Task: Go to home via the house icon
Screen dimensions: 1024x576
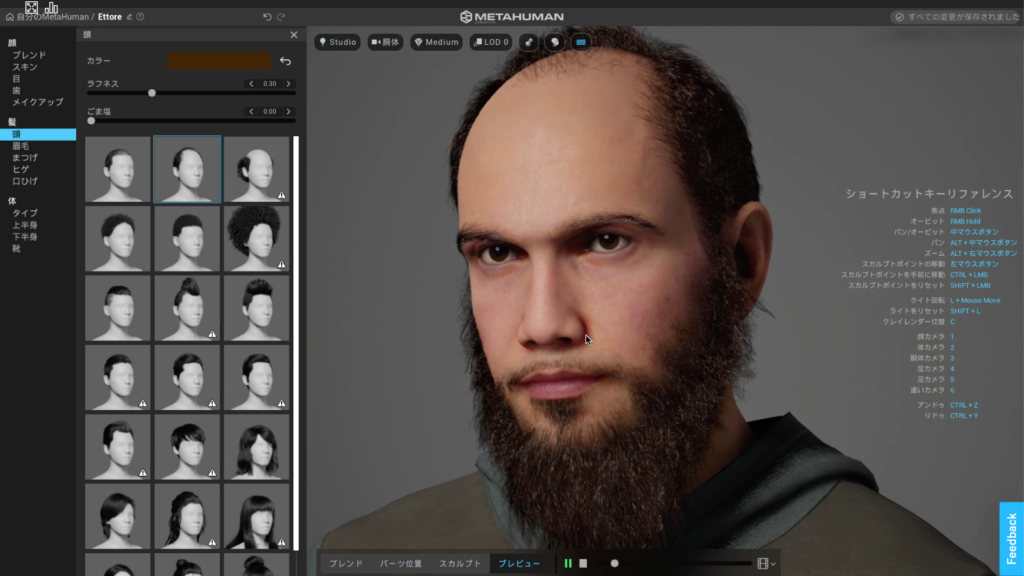Action: [10, 17]
